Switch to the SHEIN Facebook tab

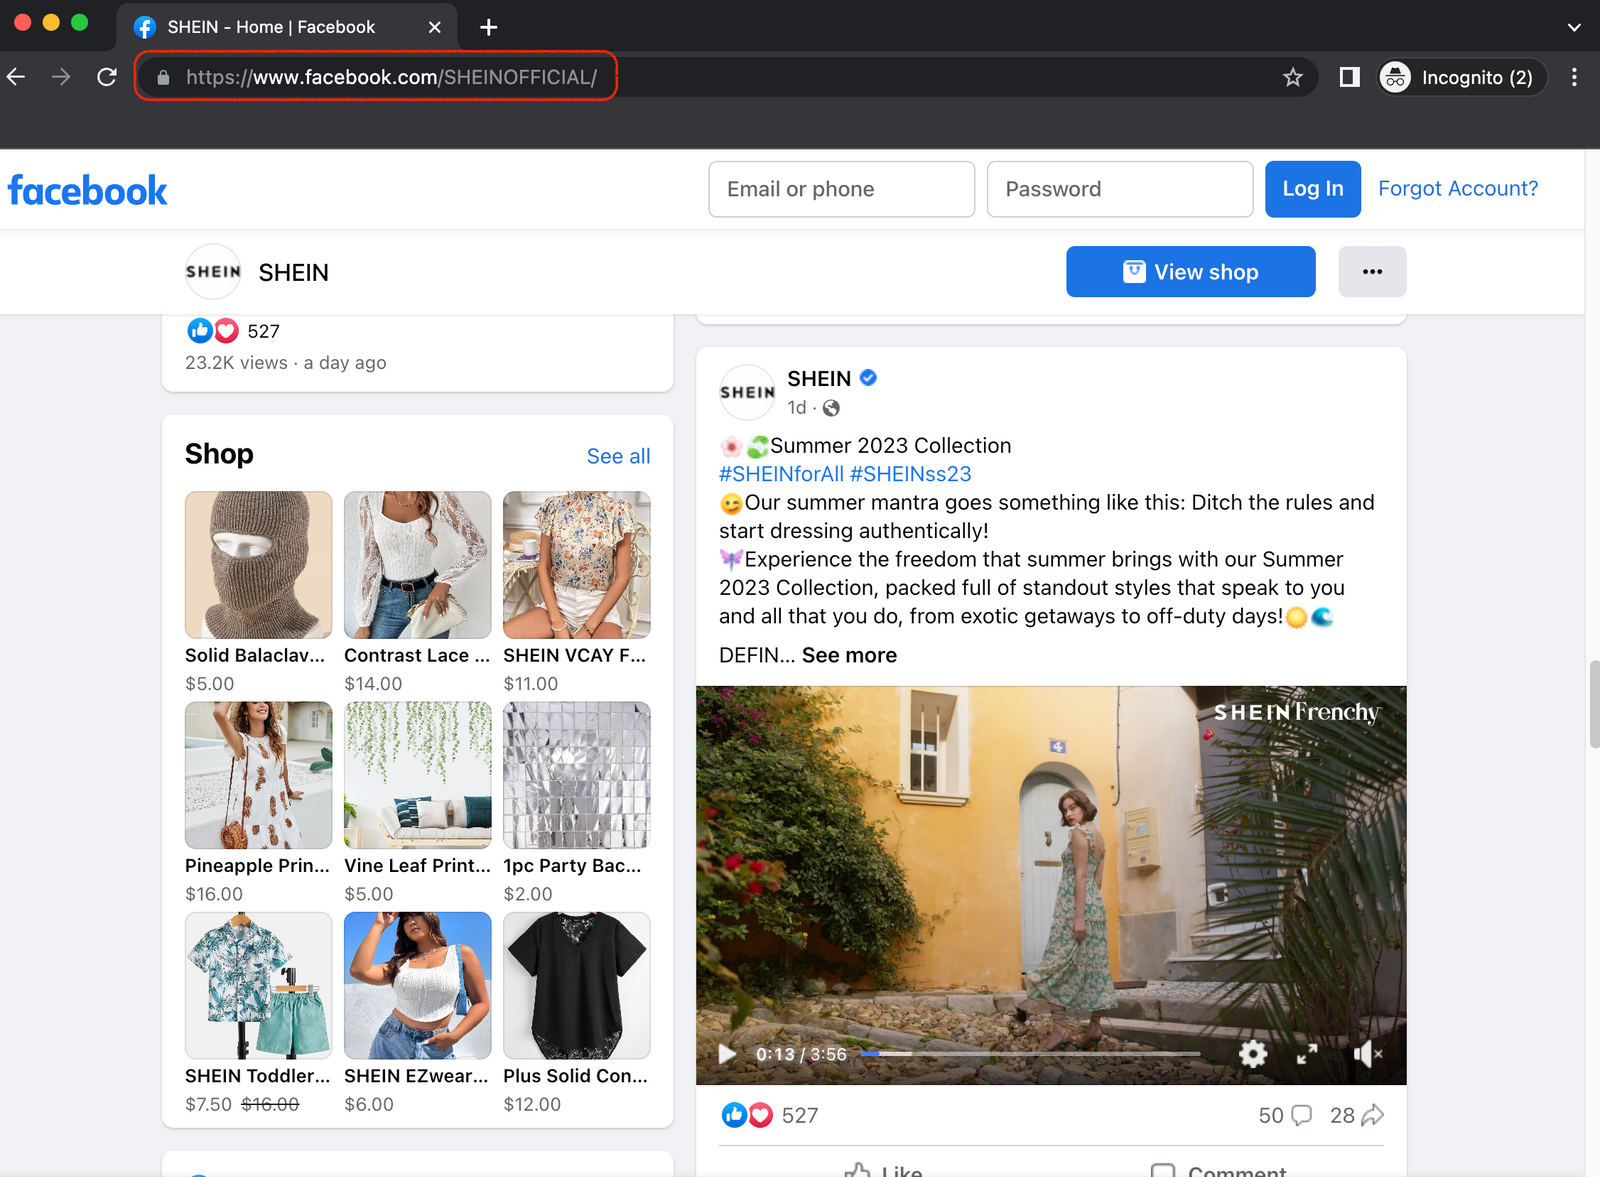271,27
